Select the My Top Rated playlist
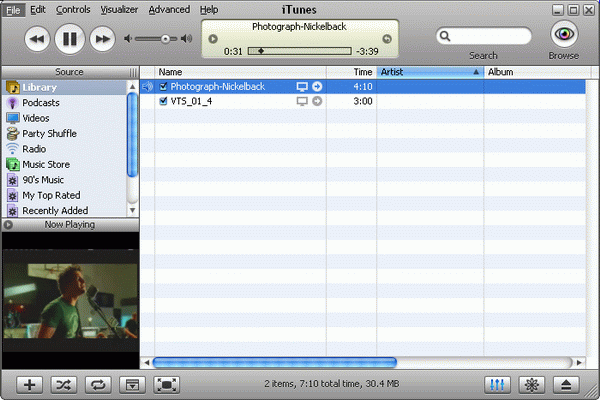 64,195
